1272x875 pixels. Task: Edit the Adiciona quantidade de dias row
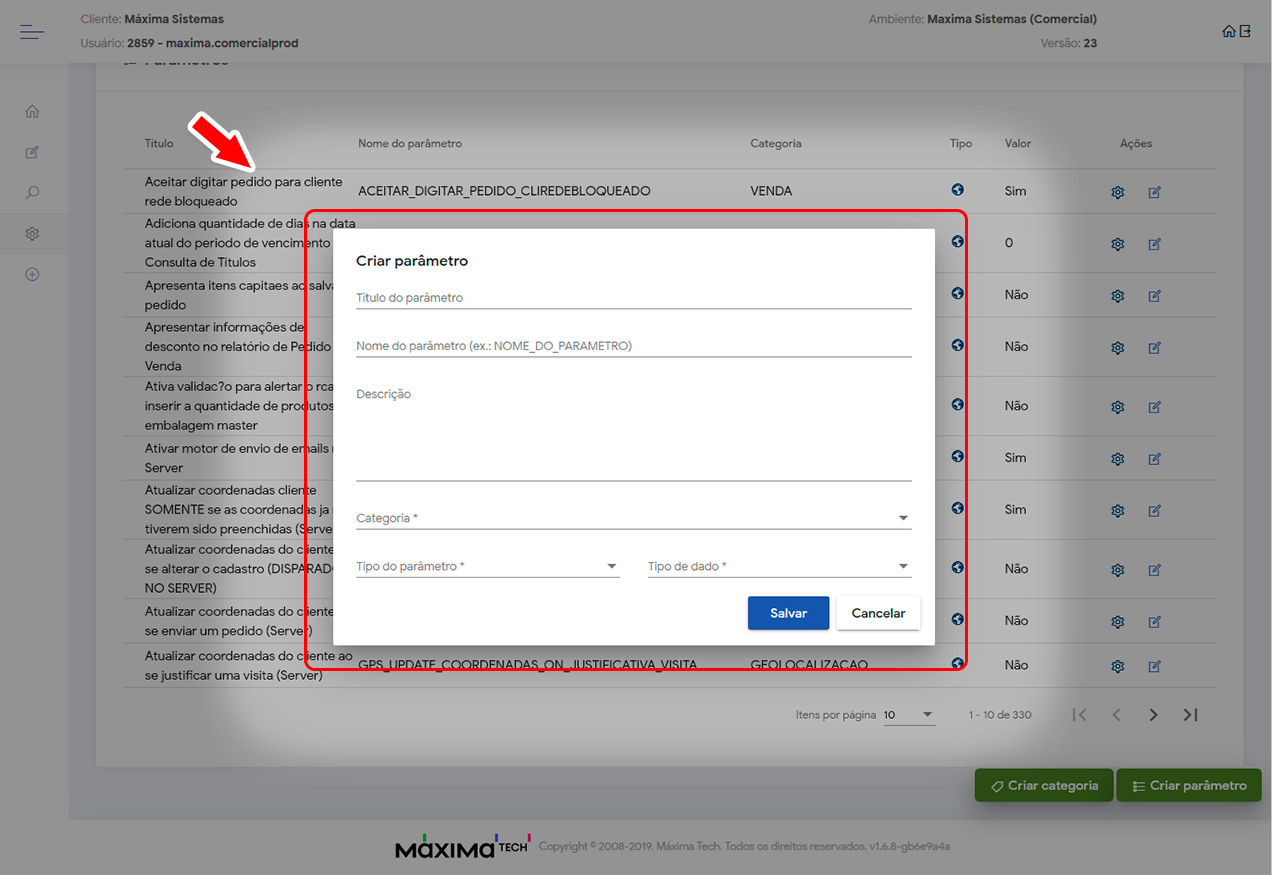pyautogui.click(x=1154, y=244)
